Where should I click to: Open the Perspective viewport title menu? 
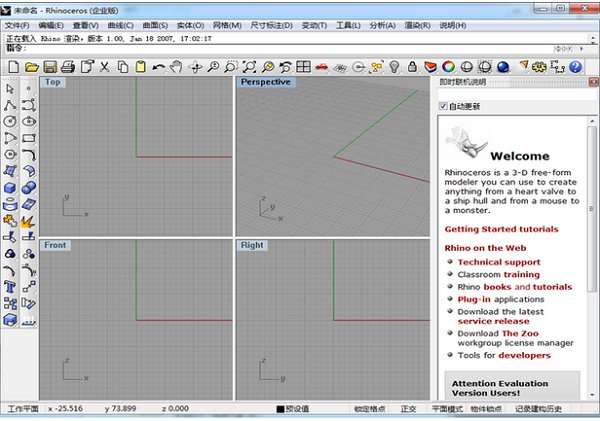click(265, 82)
